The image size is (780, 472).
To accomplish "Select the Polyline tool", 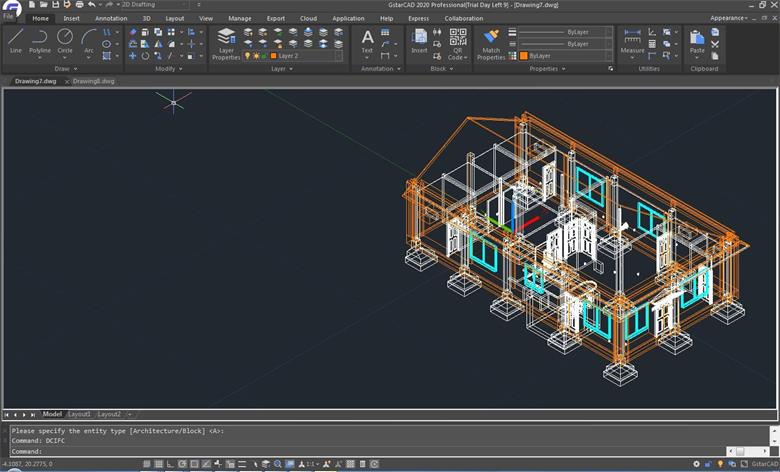I will [x=39, y=40].
